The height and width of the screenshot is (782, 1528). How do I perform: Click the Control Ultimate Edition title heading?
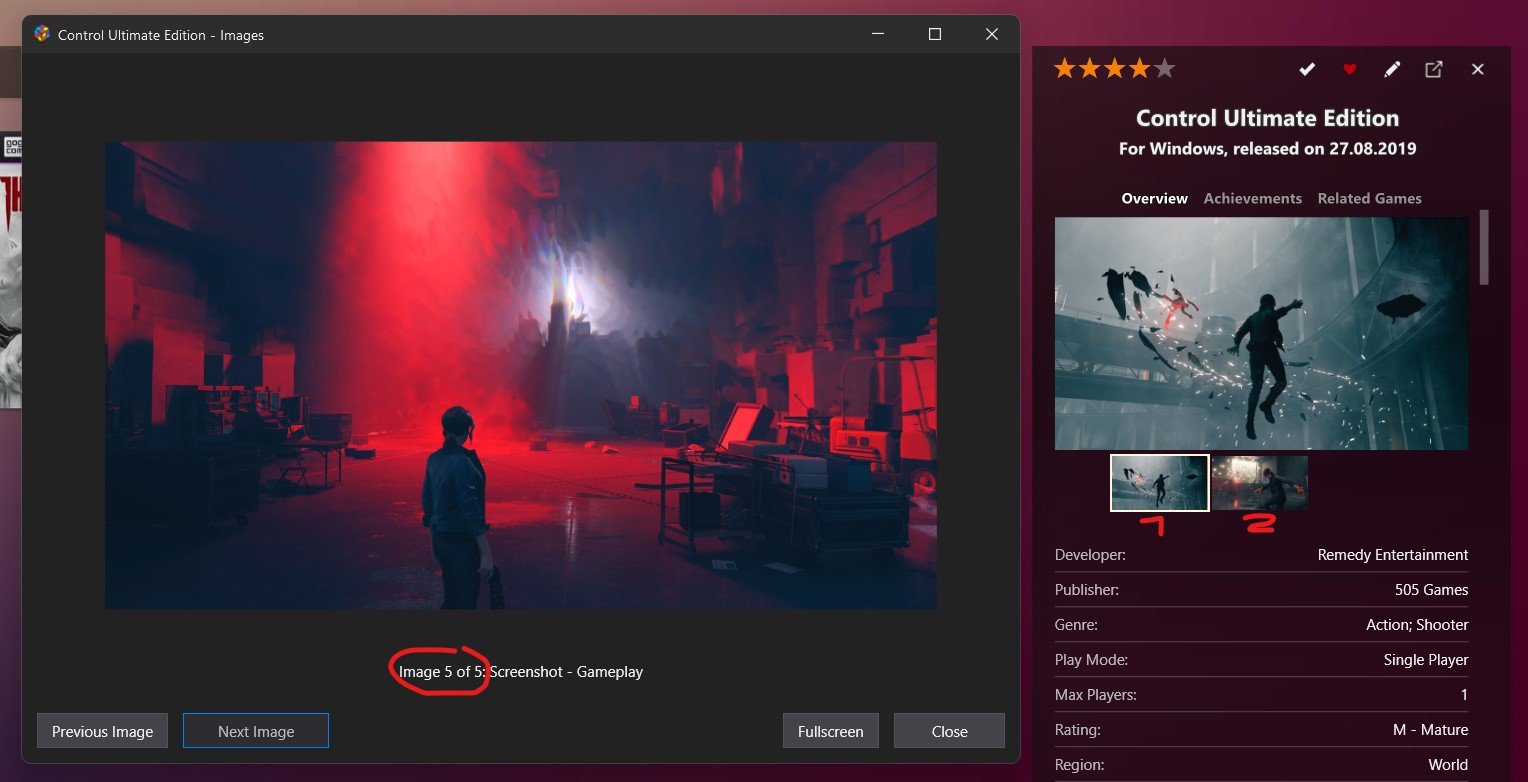(1267, 118)
